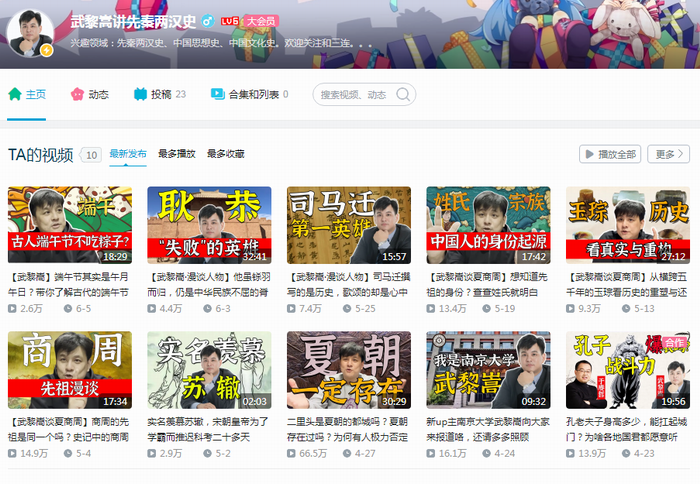This screenshot has height=484, width=700.
Task: Select the 最新发布 sort option
Action: 128,154
